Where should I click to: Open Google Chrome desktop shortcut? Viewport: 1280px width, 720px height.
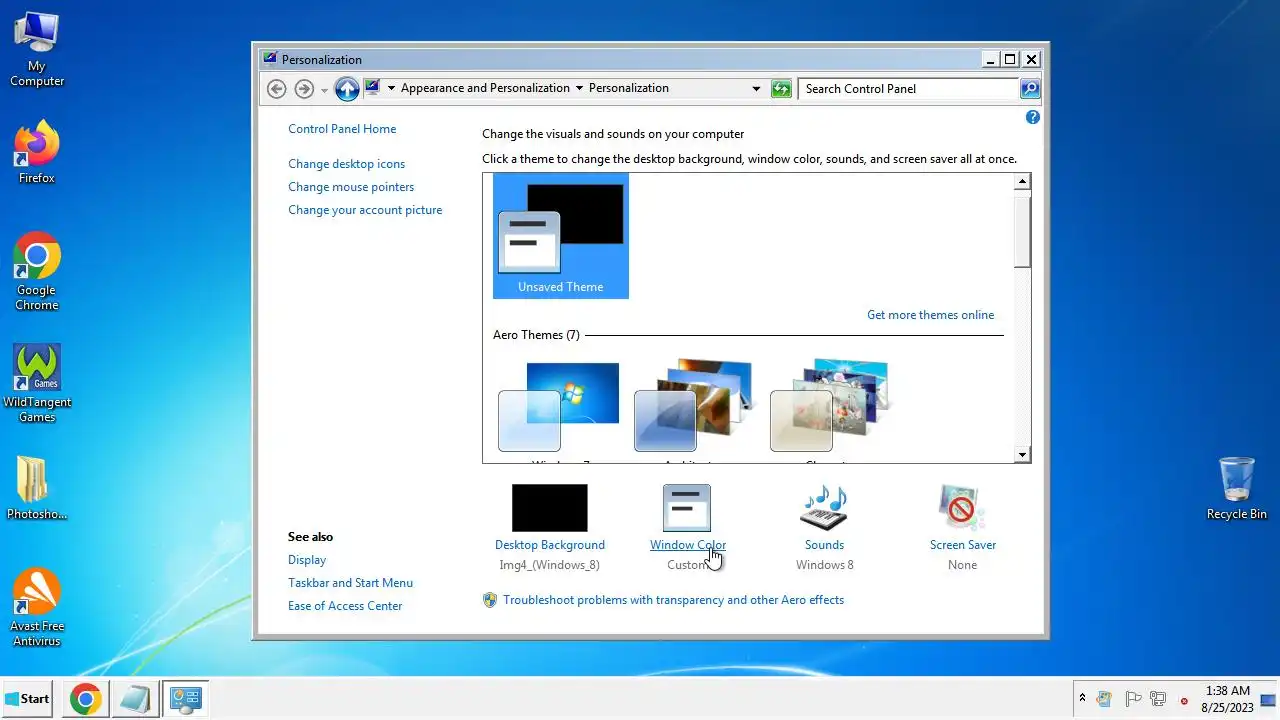pos(37,272)
